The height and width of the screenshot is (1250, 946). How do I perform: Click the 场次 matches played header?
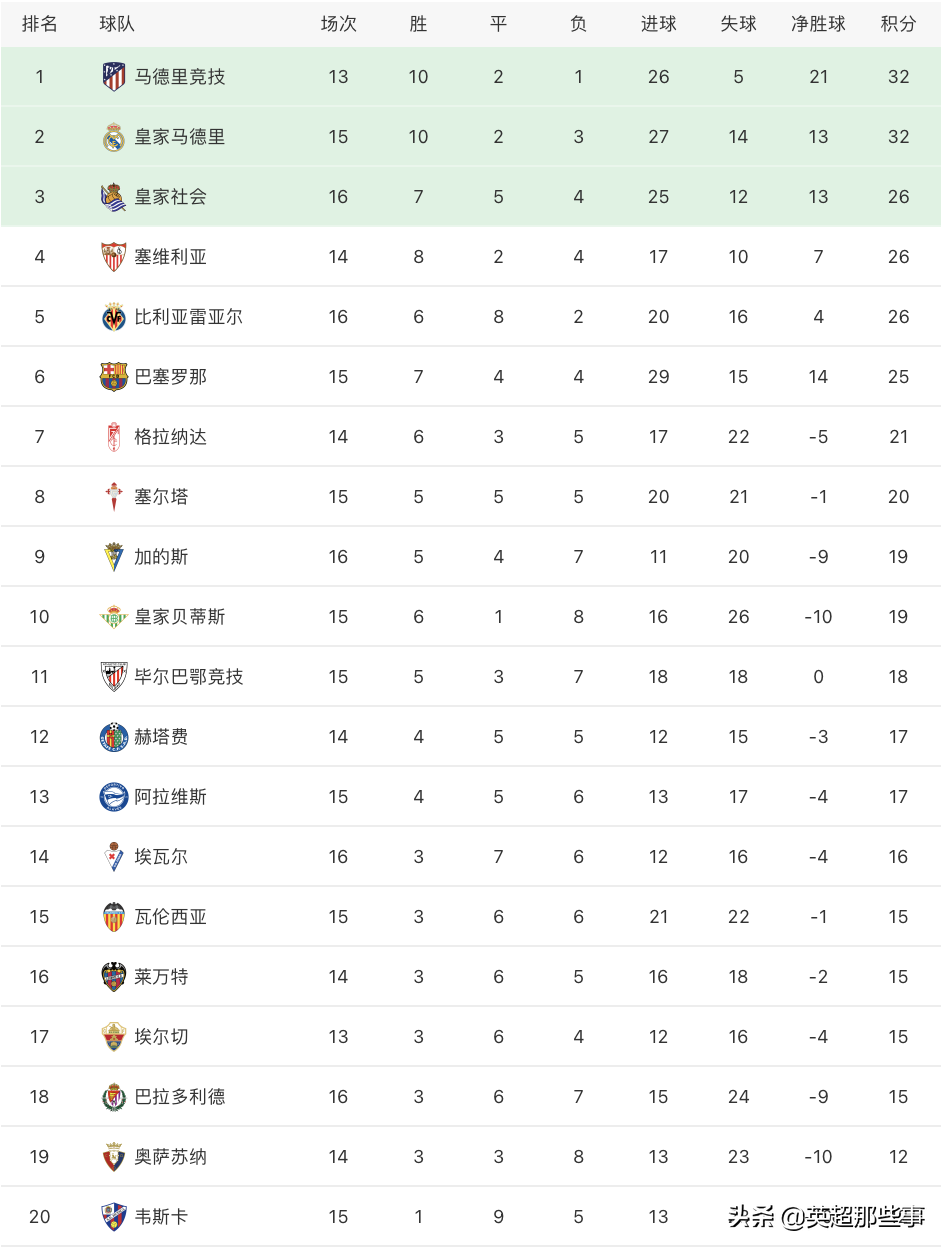click(x=338, y=24)
